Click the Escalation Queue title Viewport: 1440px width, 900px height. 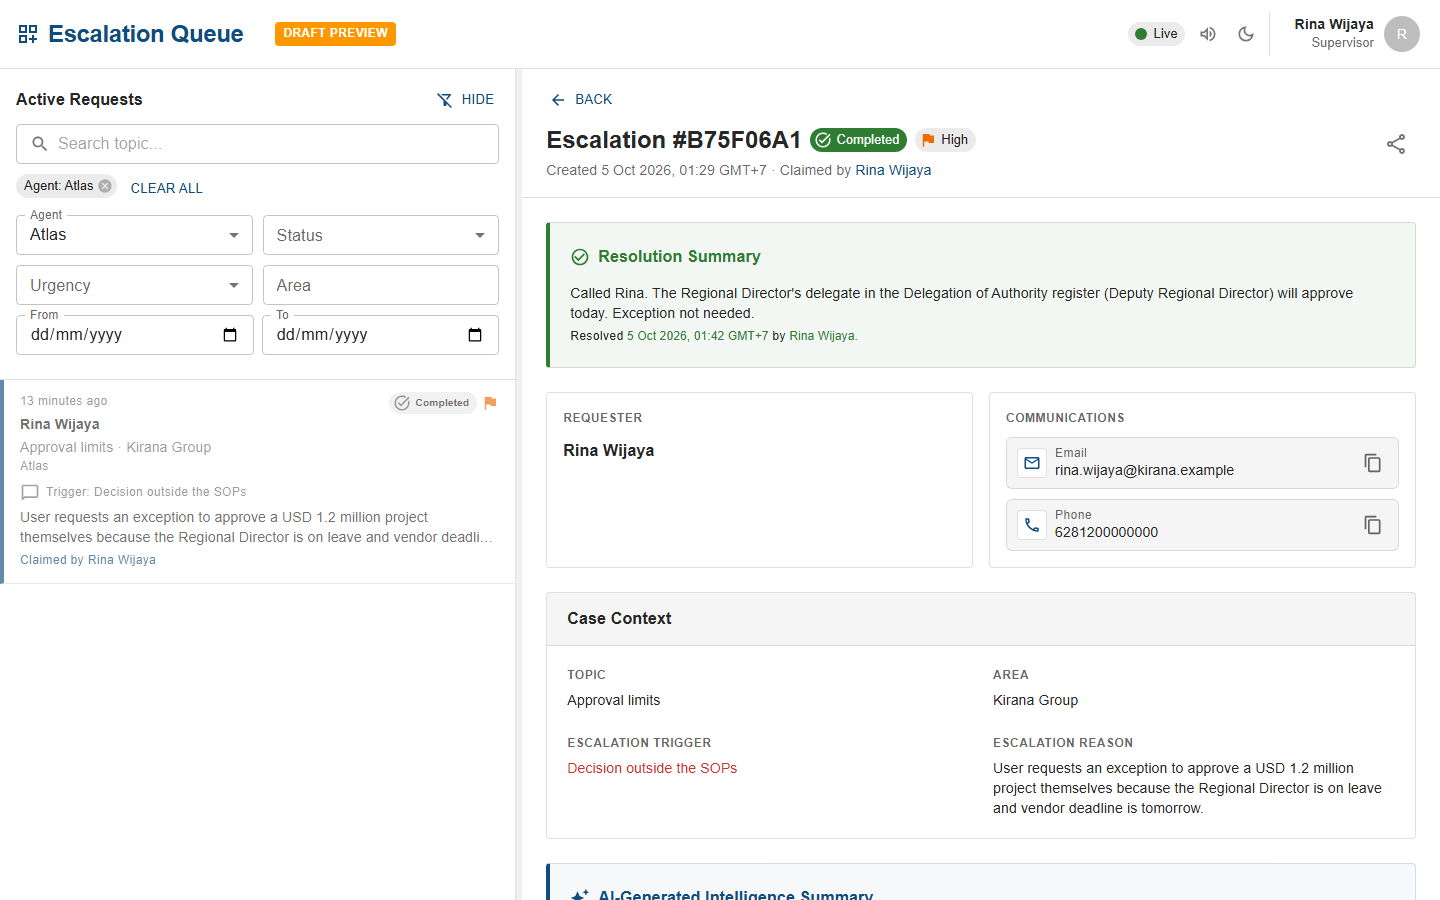(x=146, y=34)
